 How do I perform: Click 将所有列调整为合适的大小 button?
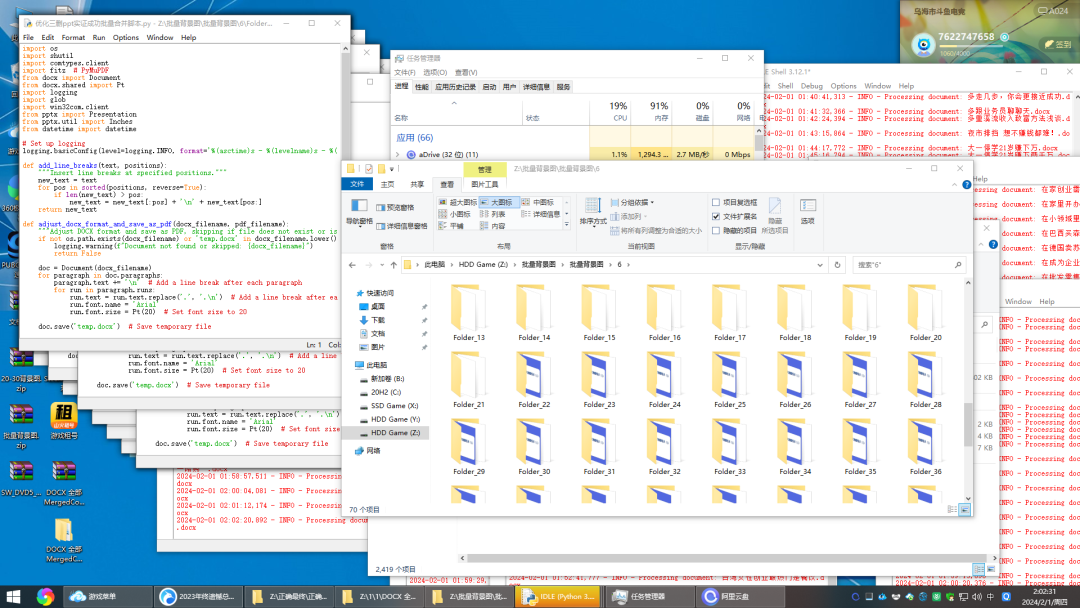pos(656,231)
